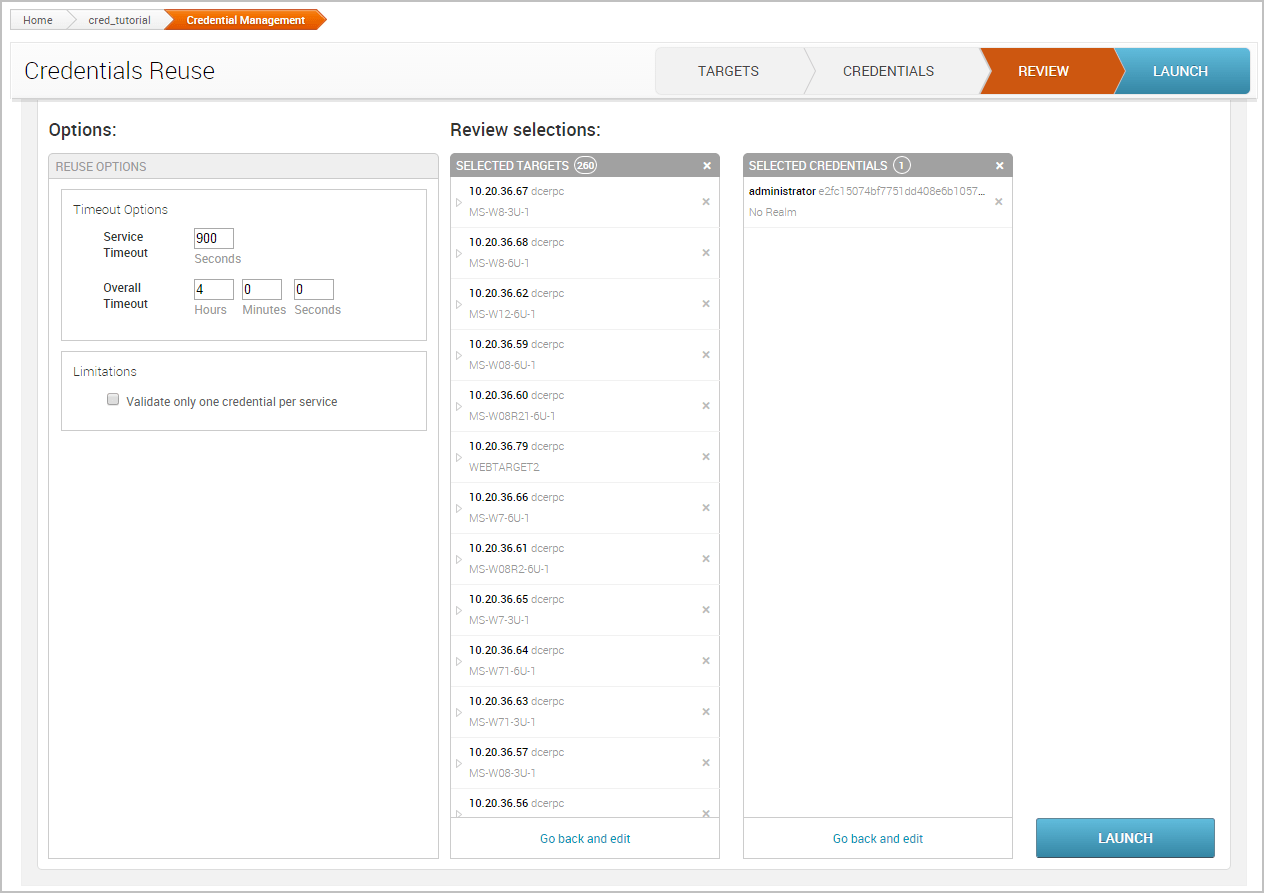Remove target 10.20.36.63 with X icon

[705, 712]
